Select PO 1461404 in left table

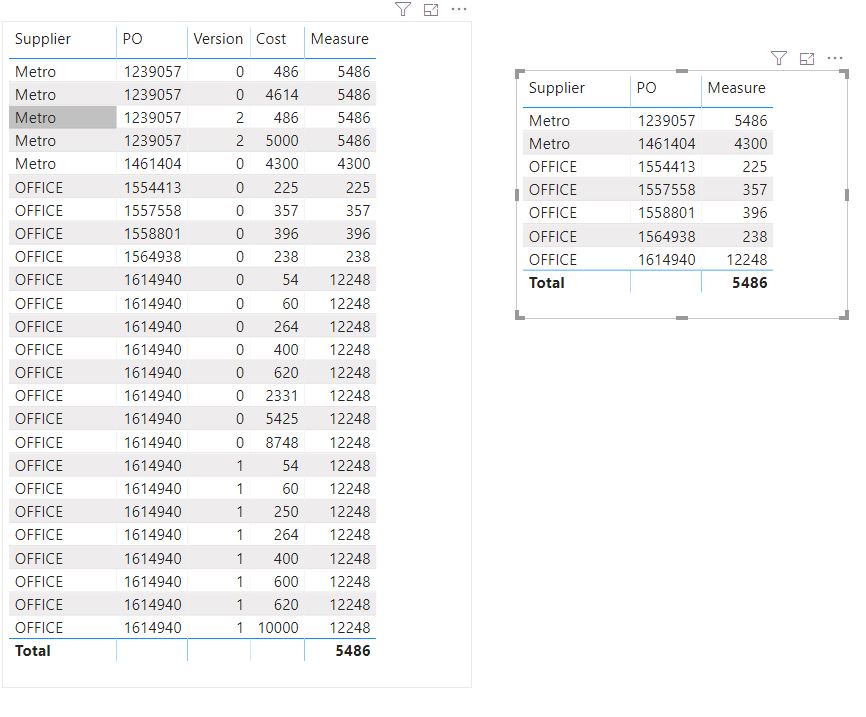[x=152, y=164]
